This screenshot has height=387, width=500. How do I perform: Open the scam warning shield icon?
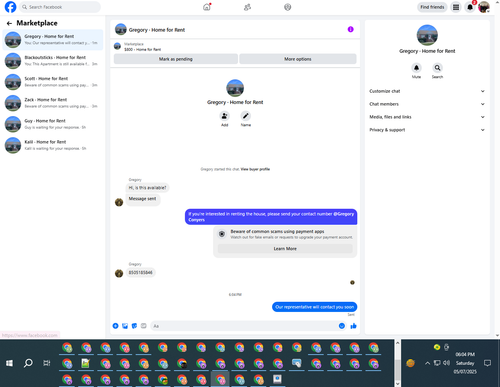pos(222,234)
